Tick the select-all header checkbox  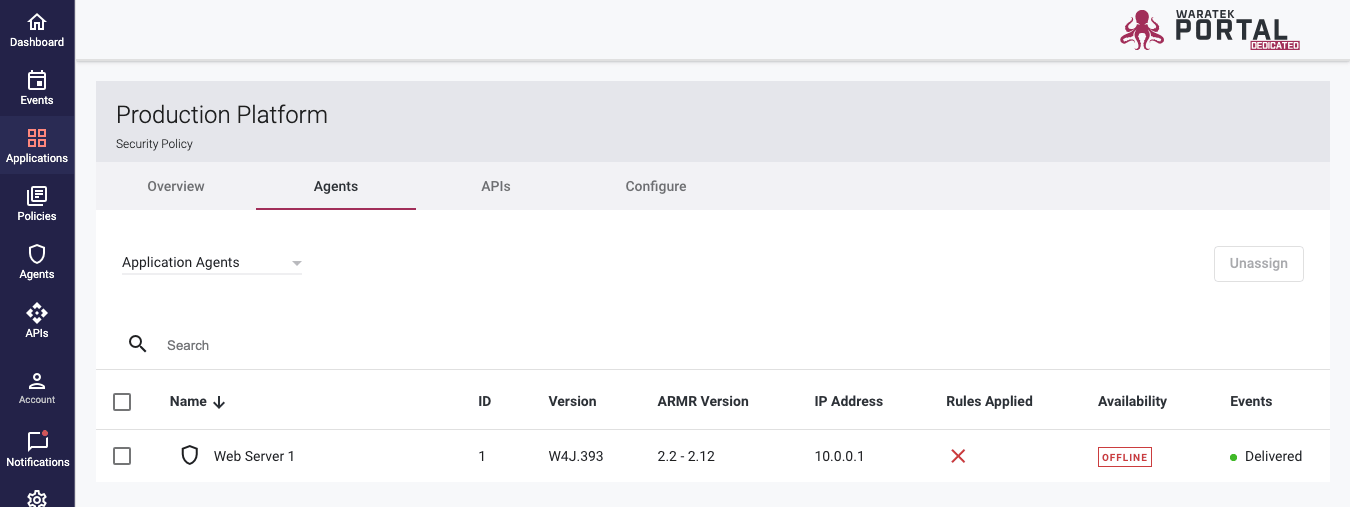pos(122,402)
